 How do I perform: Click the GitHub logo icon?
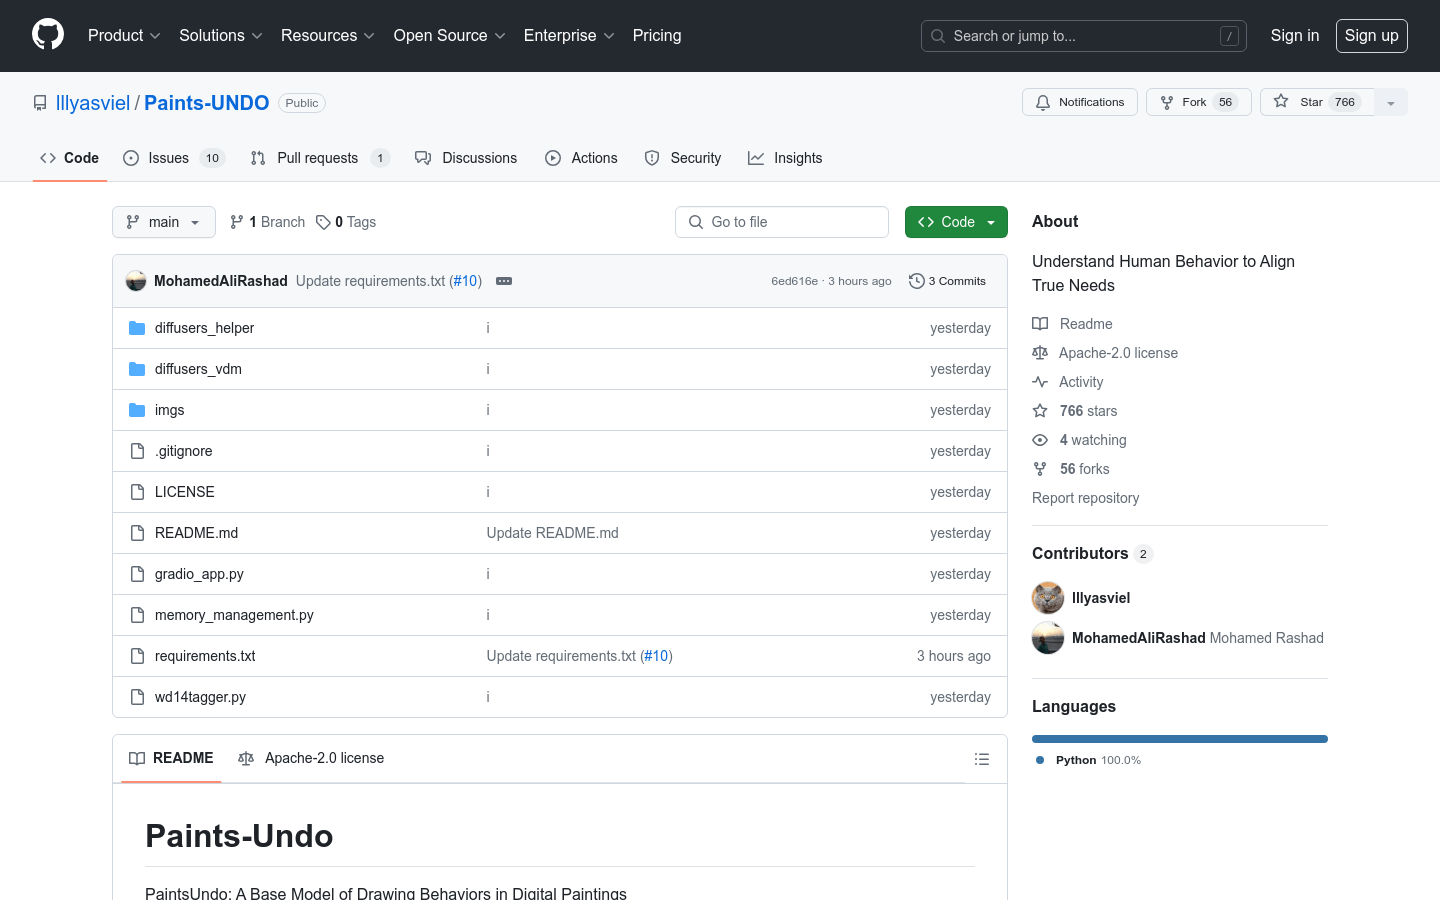pos(48,35)
